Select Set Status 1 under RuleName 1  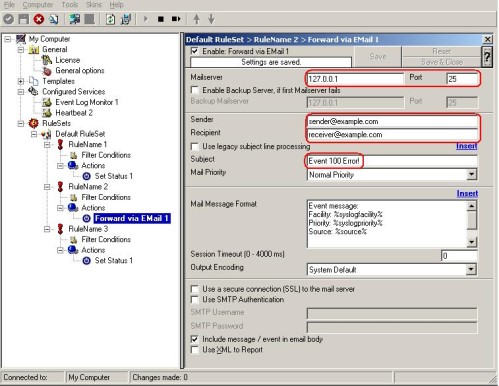coord(114,176)
